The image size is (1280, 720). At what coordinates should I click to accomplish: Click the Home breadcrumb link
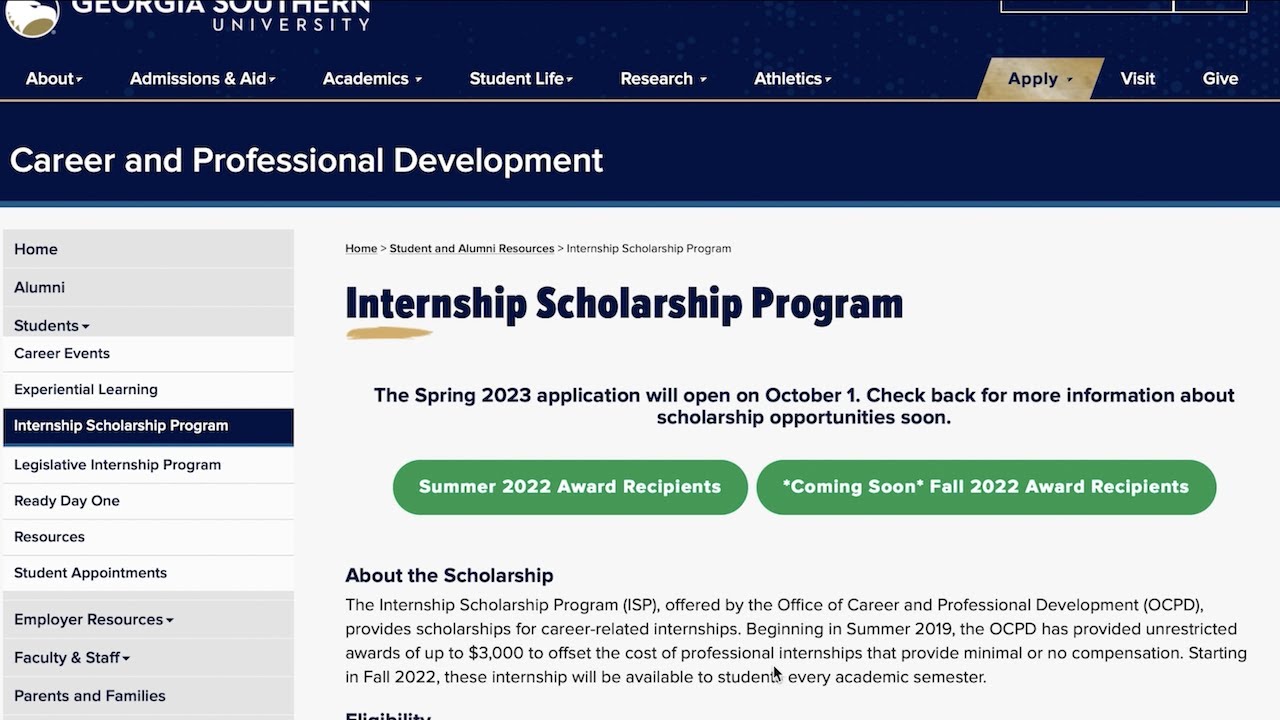click(x=361, y=248)
